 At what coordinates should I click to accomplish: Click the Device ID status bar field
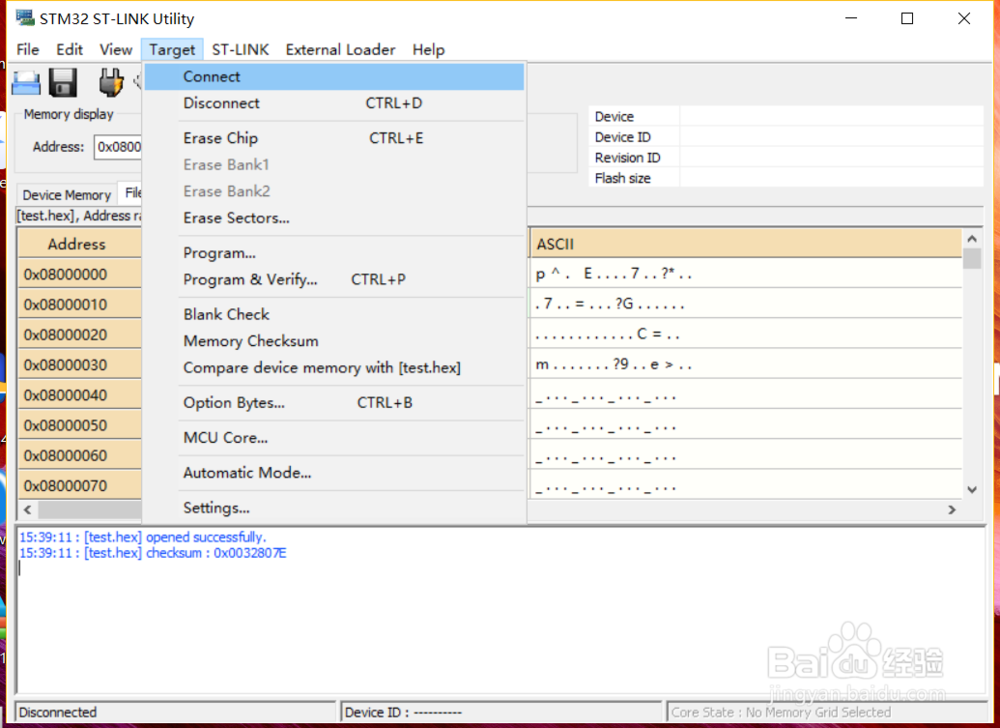[x=501, y=711]
